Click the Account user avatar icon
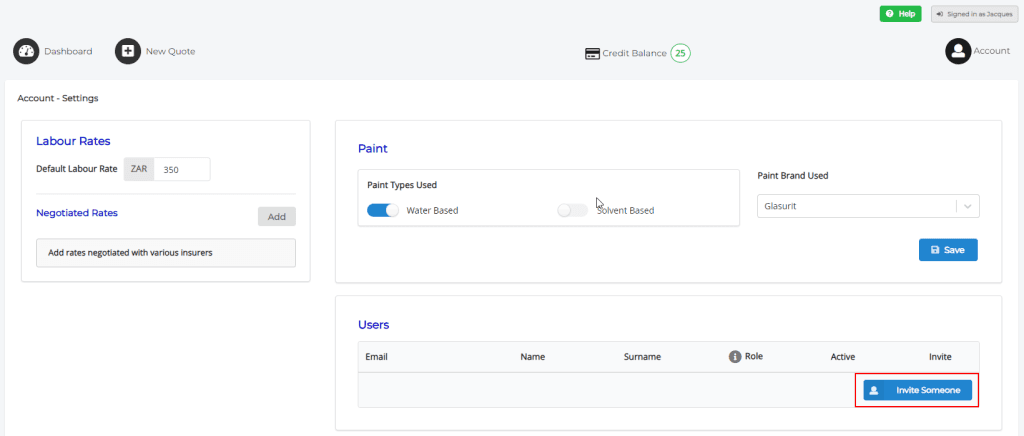This screenshot has width=1024, height=436. 958,51
